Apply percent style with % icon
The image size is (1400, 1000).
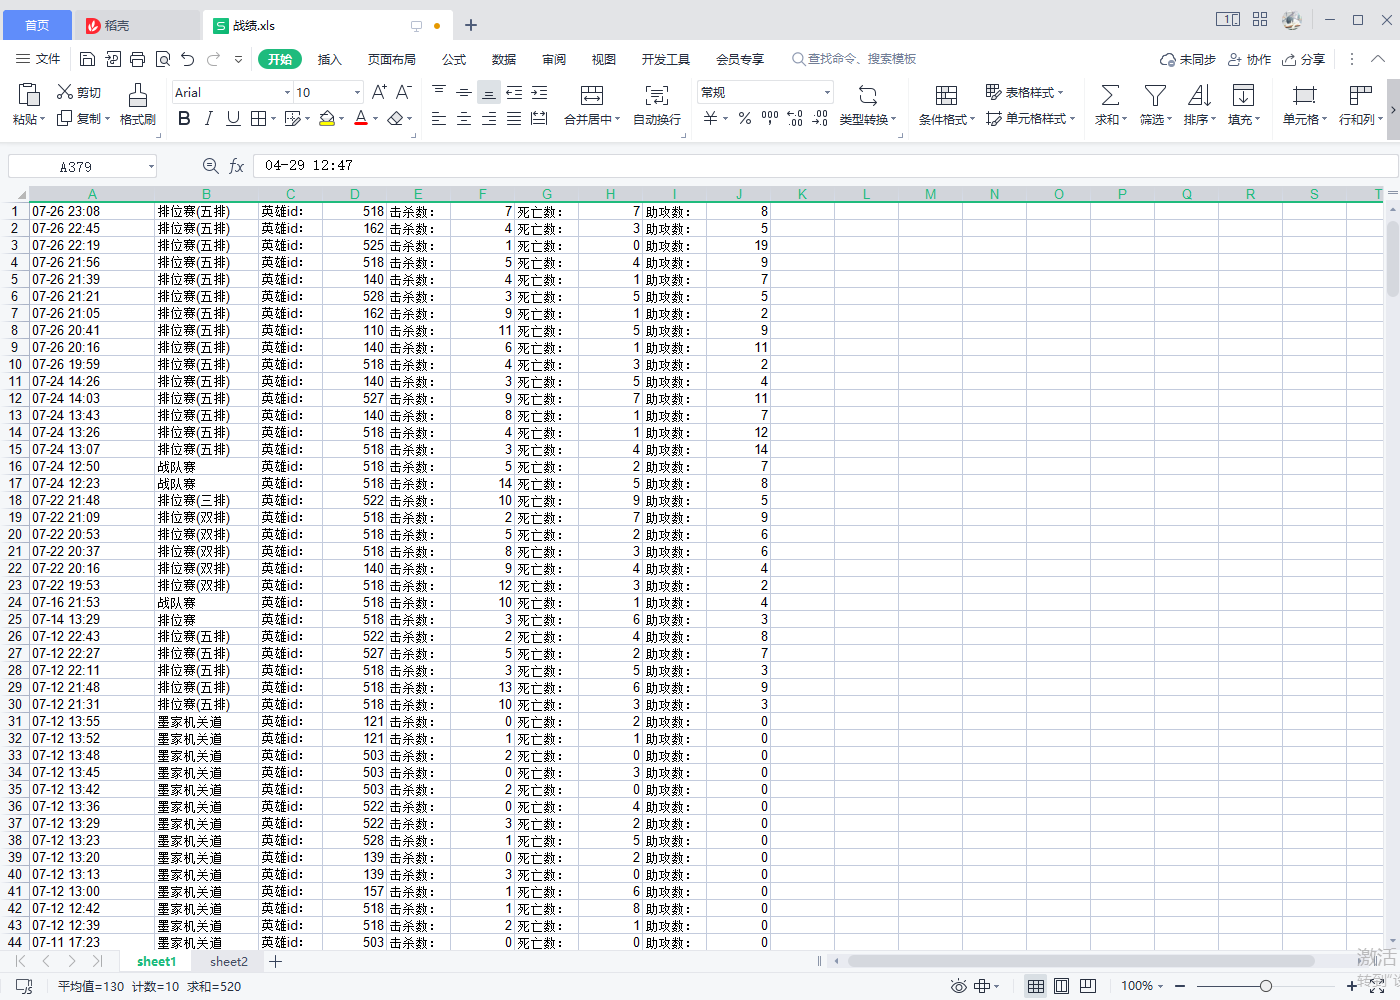click(x=744, y=119)
